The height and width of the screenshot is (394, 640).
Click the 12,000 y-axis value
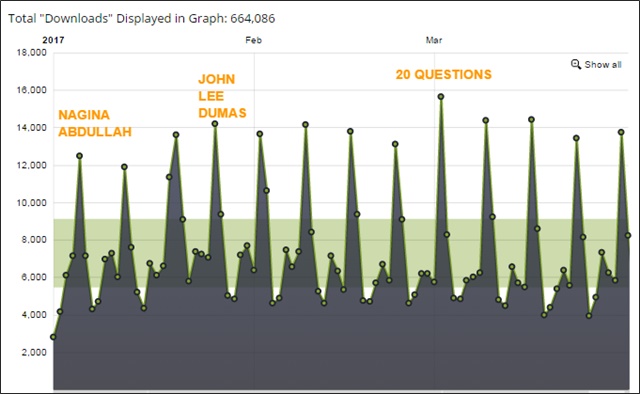point(31,165)
